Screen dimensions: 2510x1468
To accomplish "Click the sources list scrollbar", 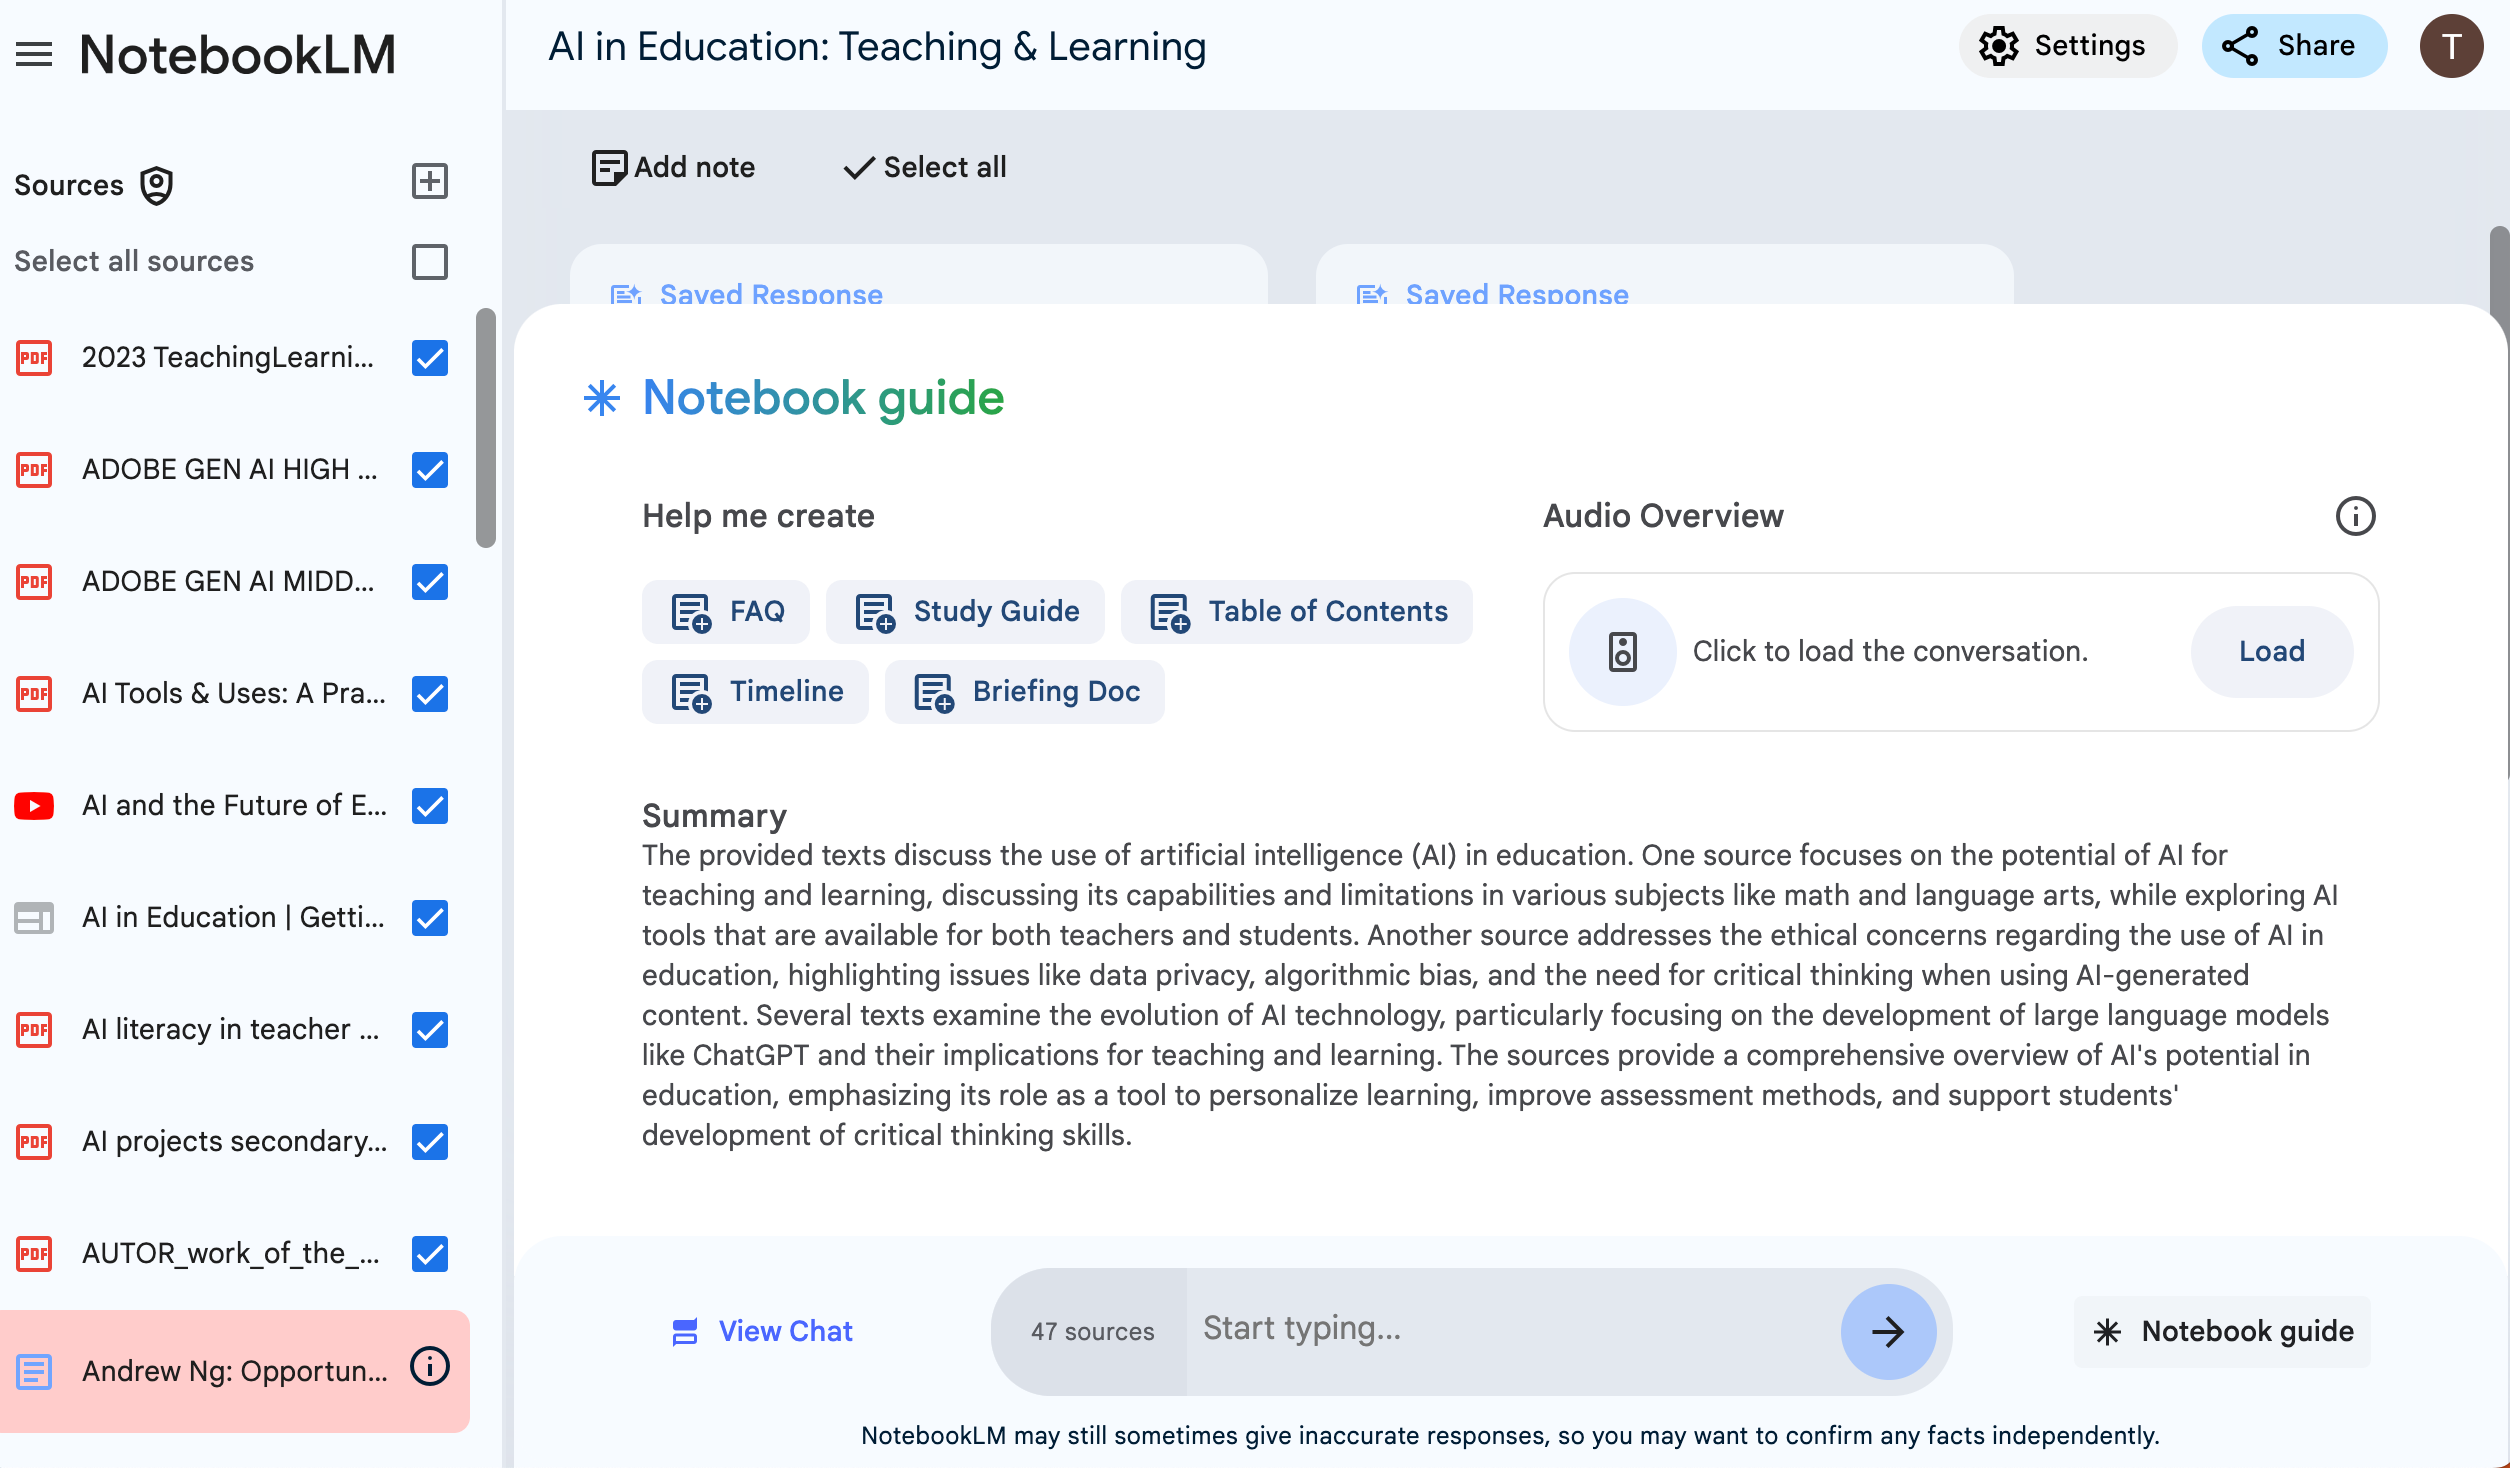I will point(486,428).
